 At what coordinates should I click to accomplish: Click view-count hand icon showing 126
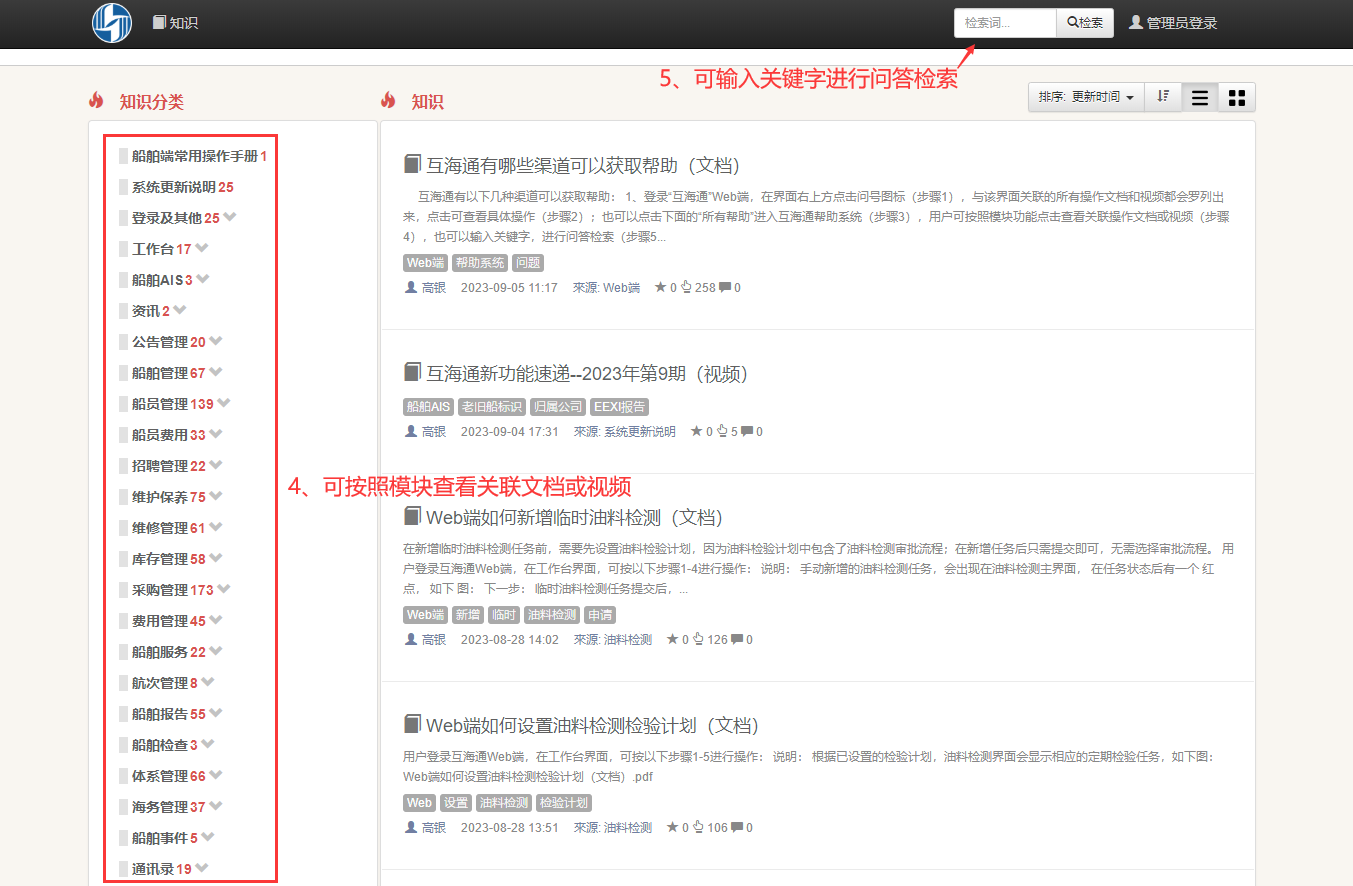click(698, 640)
